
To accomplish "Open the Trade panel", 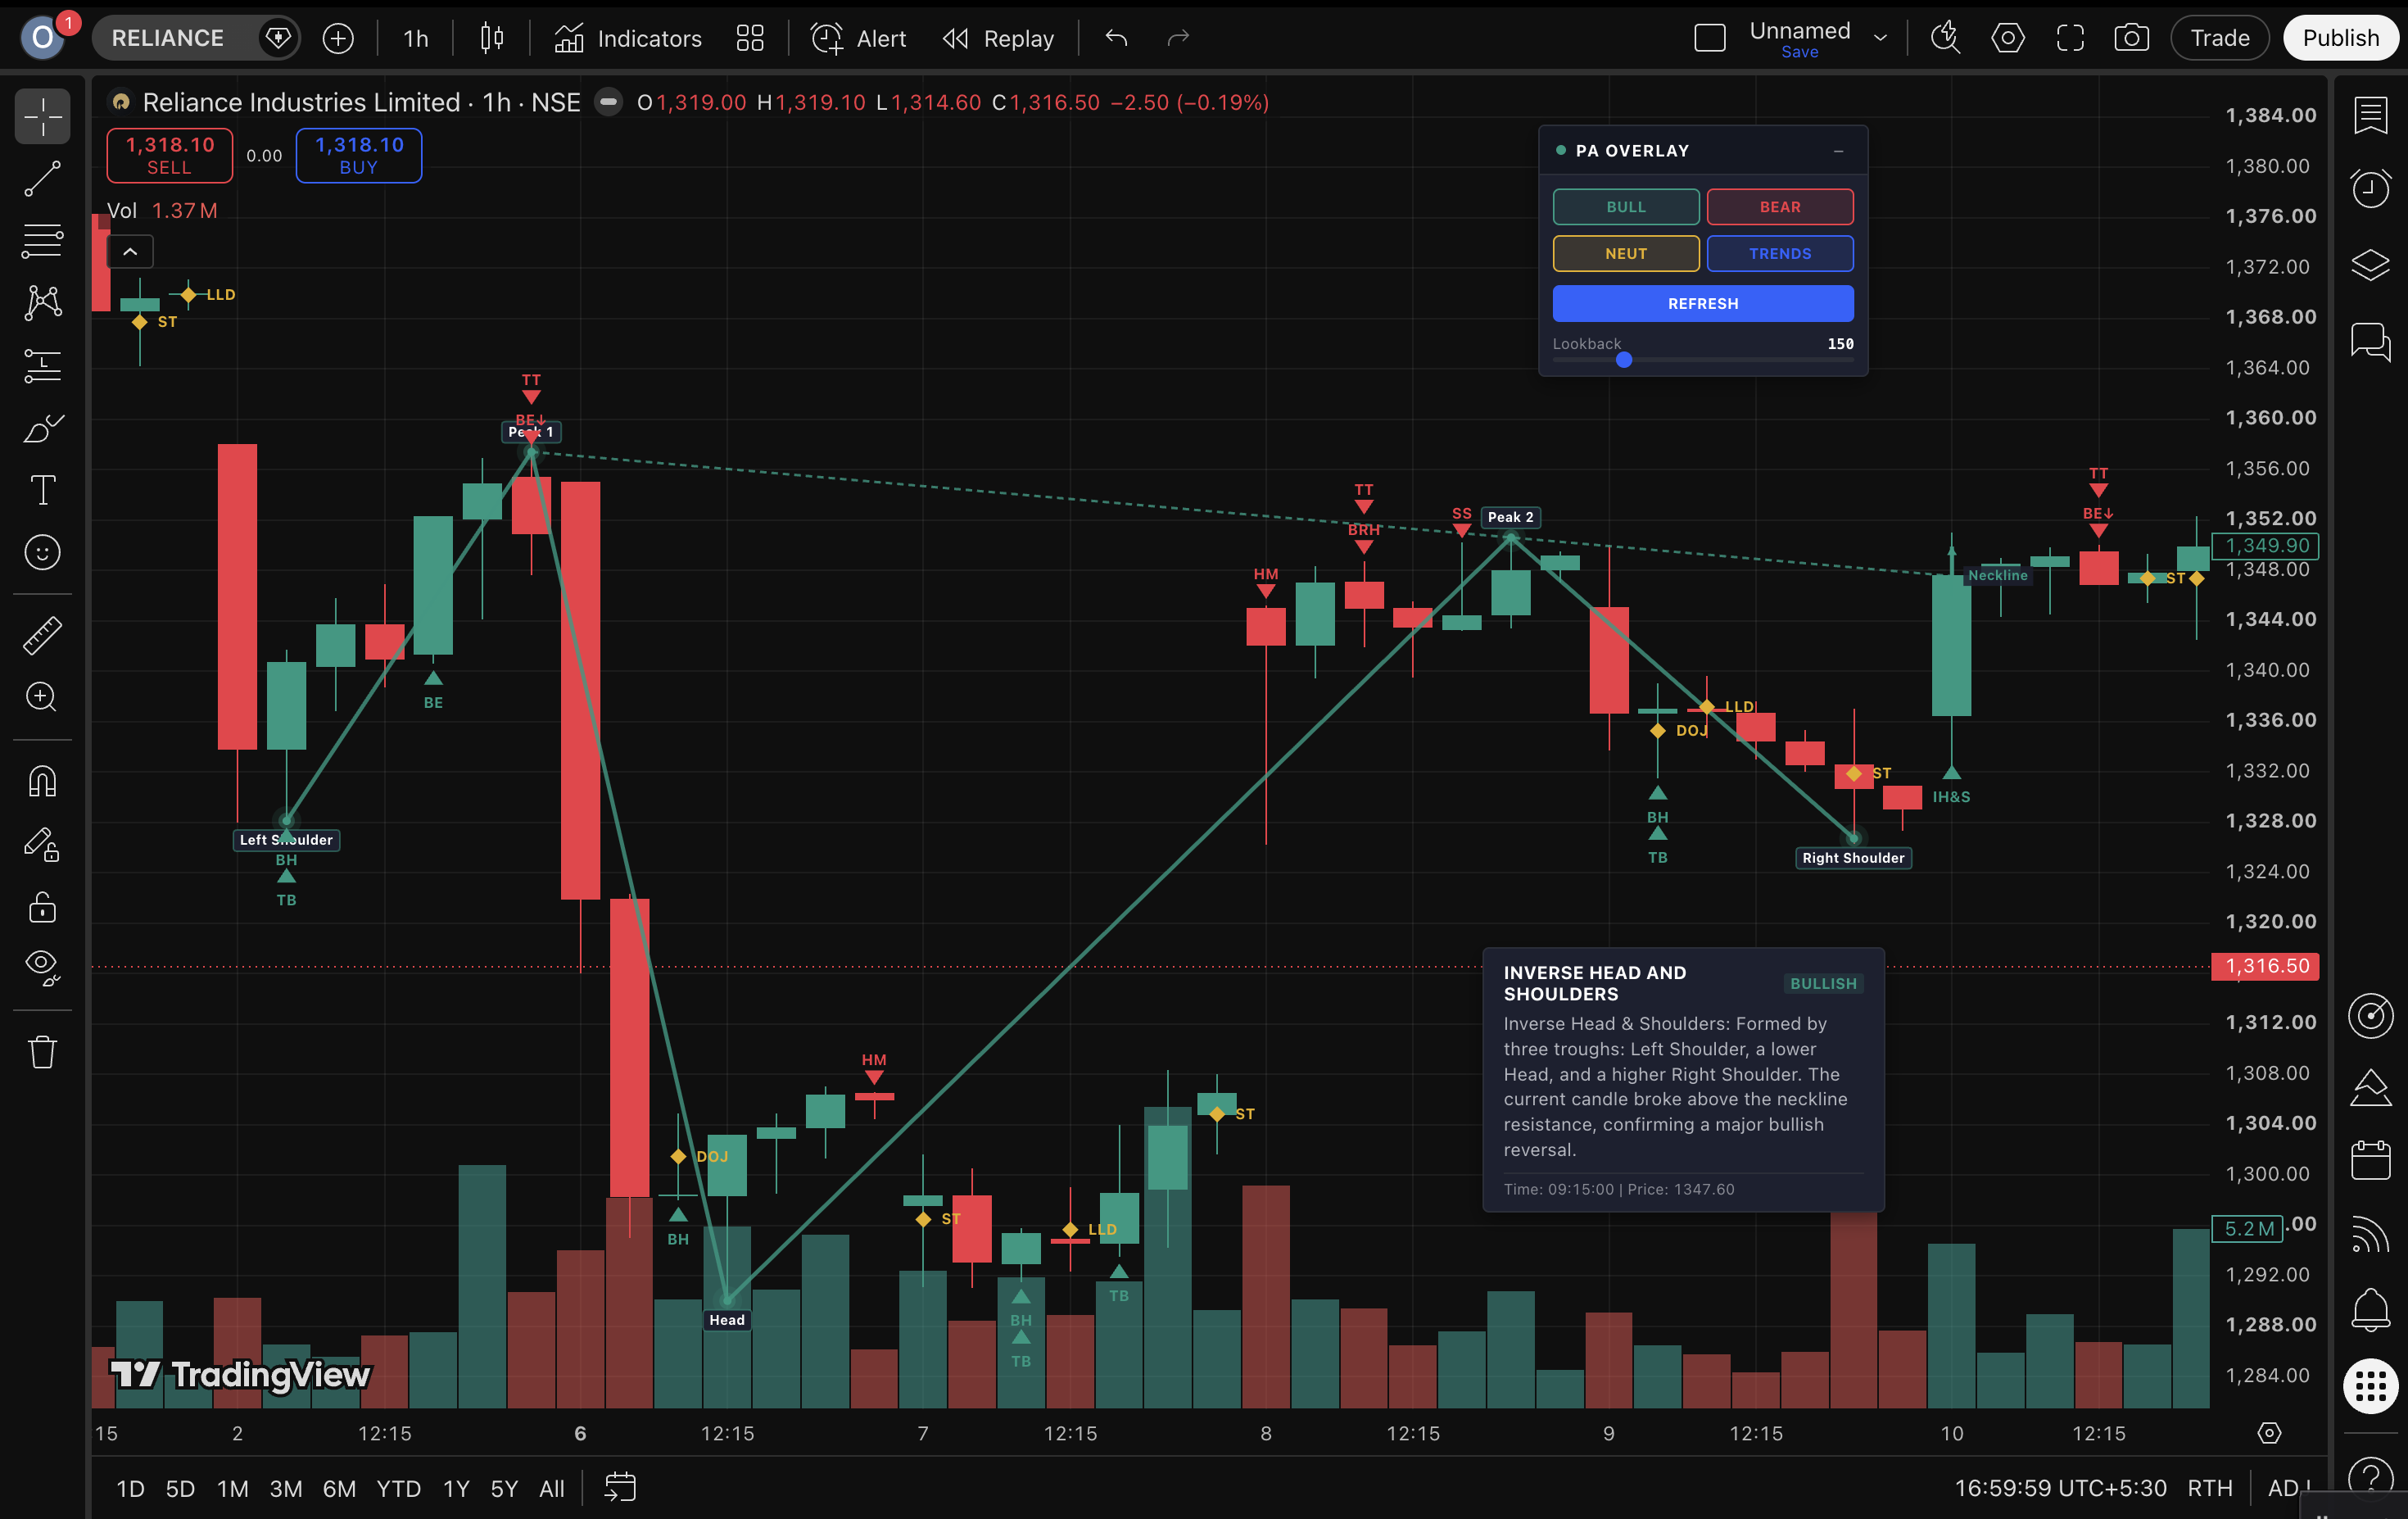I will coord(2219,38).
